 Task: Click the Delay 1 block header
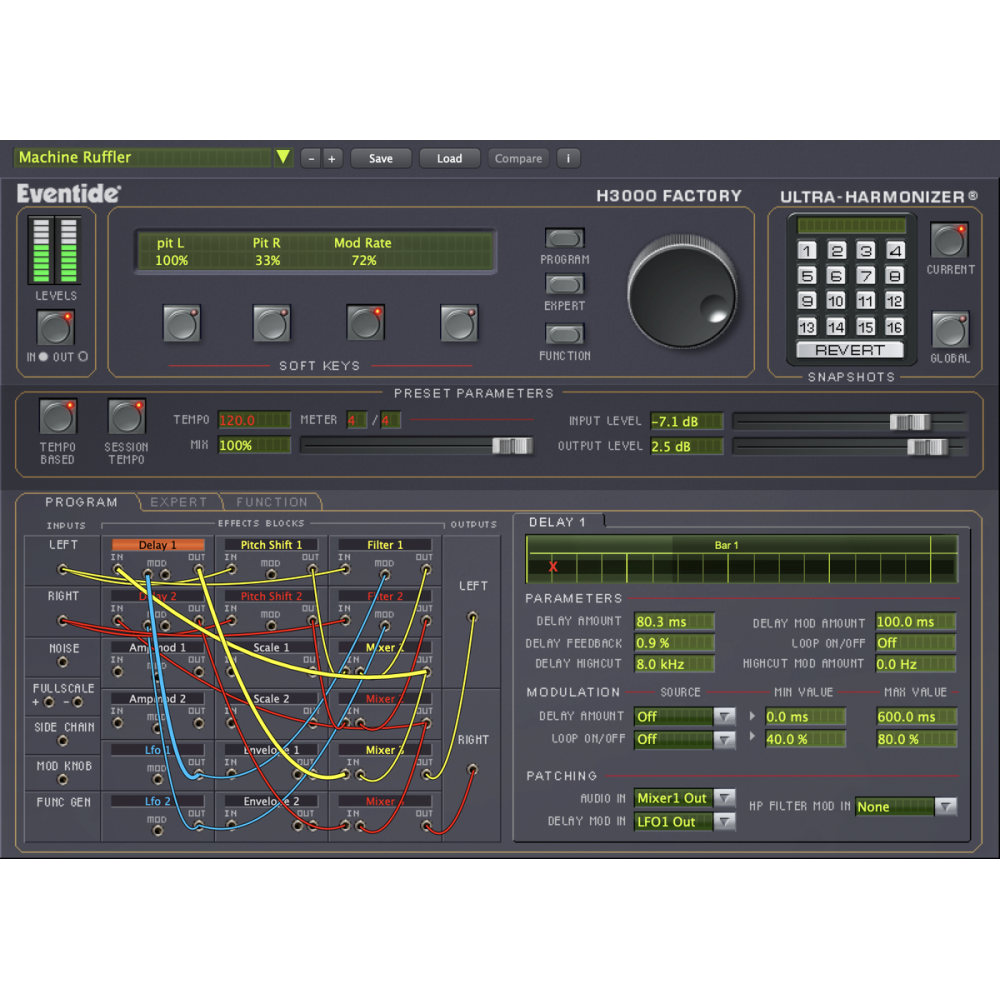(157, 544)
